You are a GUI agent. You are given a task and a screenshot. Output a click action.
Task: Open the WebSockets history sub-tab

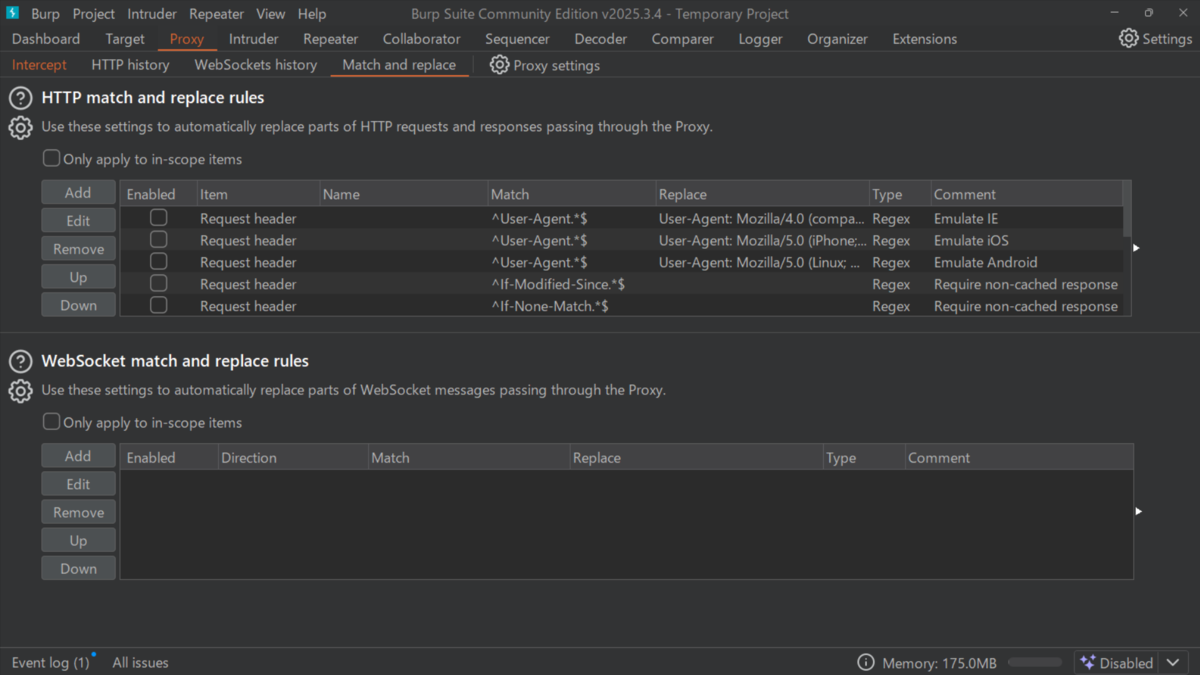pos(256,65)
